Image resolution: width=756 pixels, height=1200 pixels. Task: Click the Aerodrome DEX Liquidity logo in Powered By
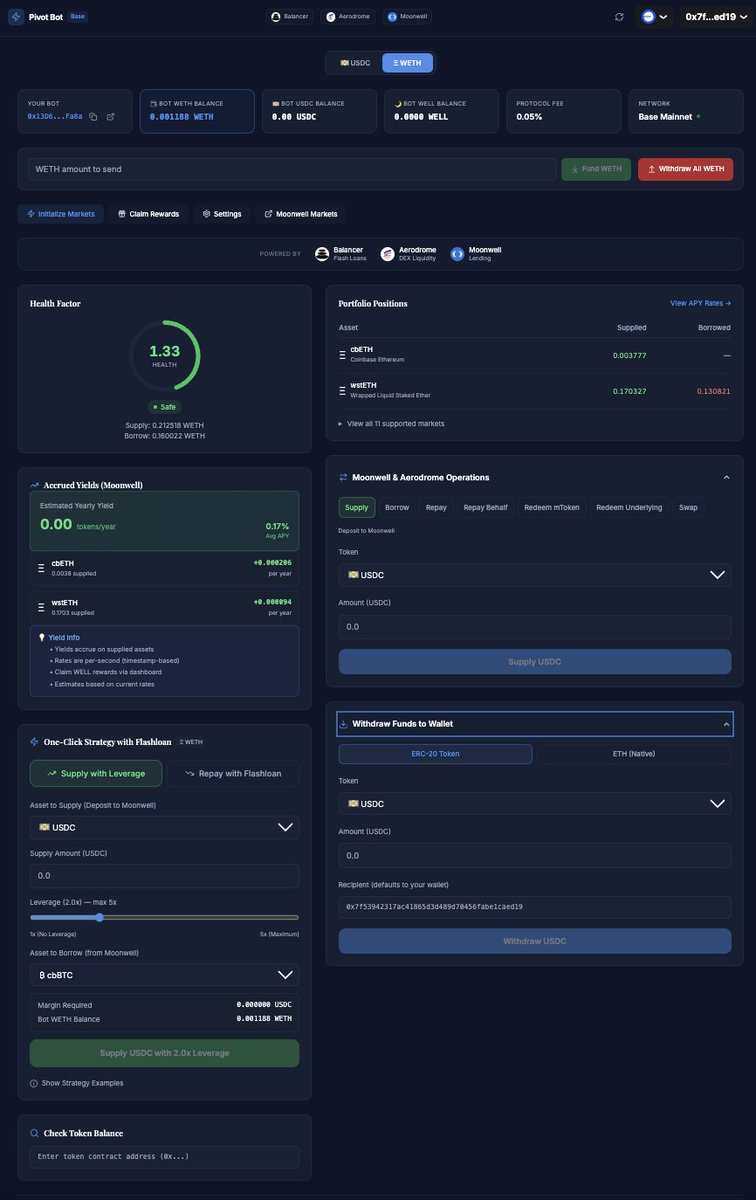coord(388,254)
